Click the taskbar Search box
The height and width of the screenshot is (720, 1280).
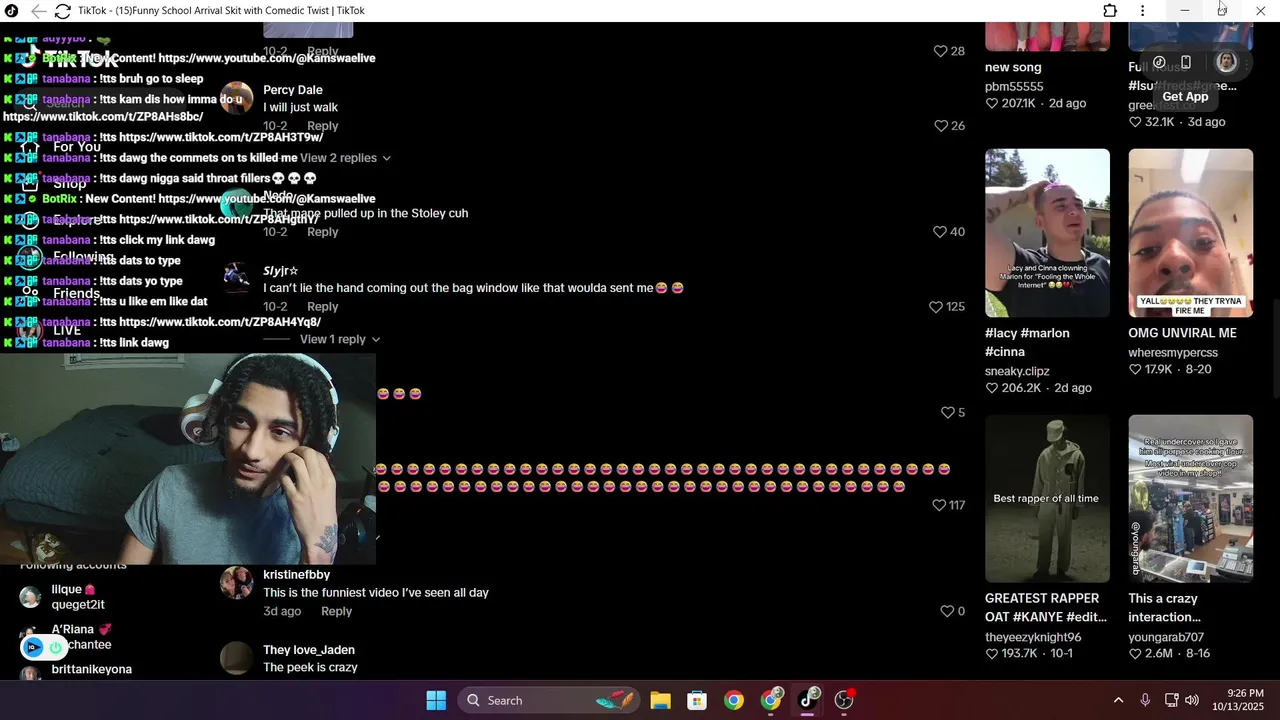click(548, 700)
